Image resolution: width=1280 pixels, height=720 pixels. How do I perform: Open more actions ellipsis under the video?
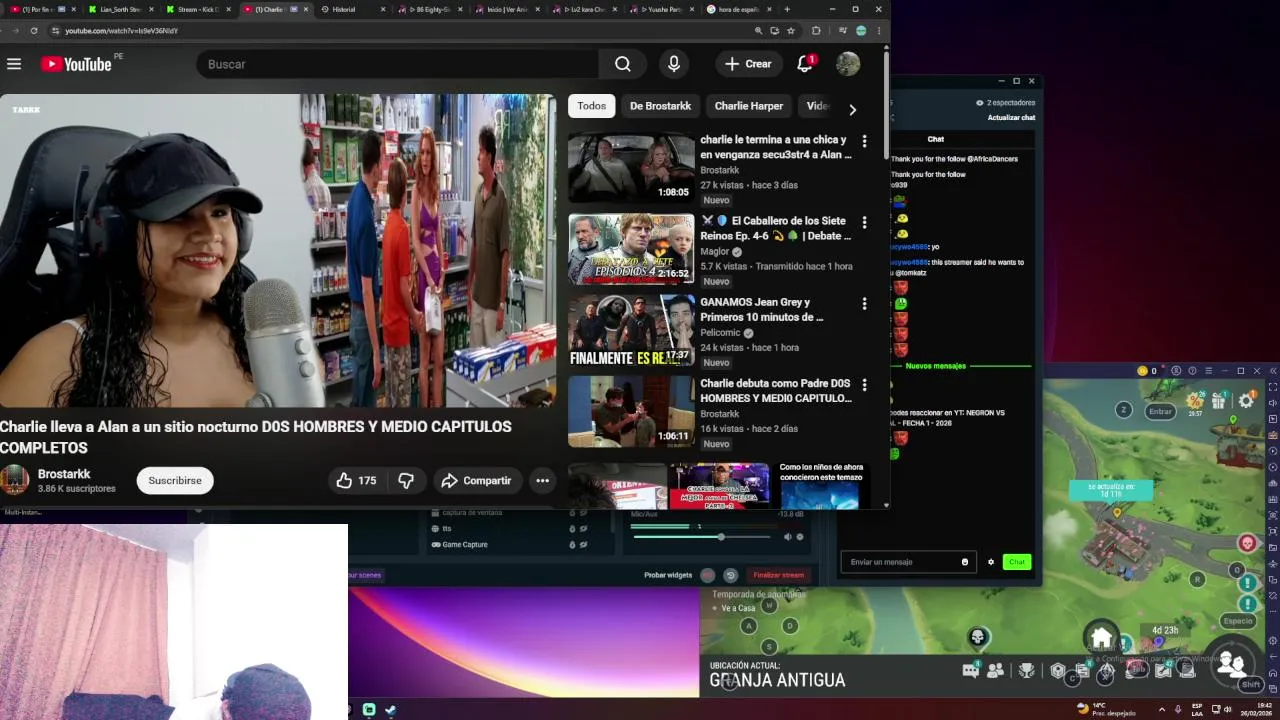pos(542,481)
